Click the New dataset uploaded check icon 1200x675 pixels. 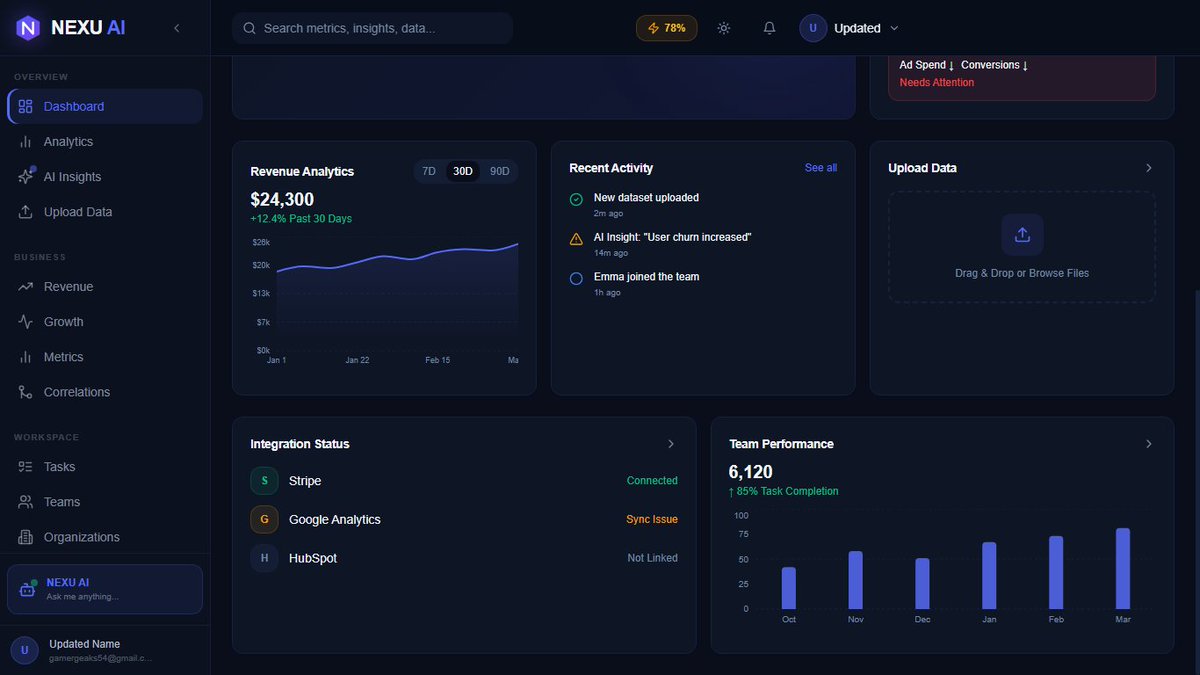coord(576,200)
